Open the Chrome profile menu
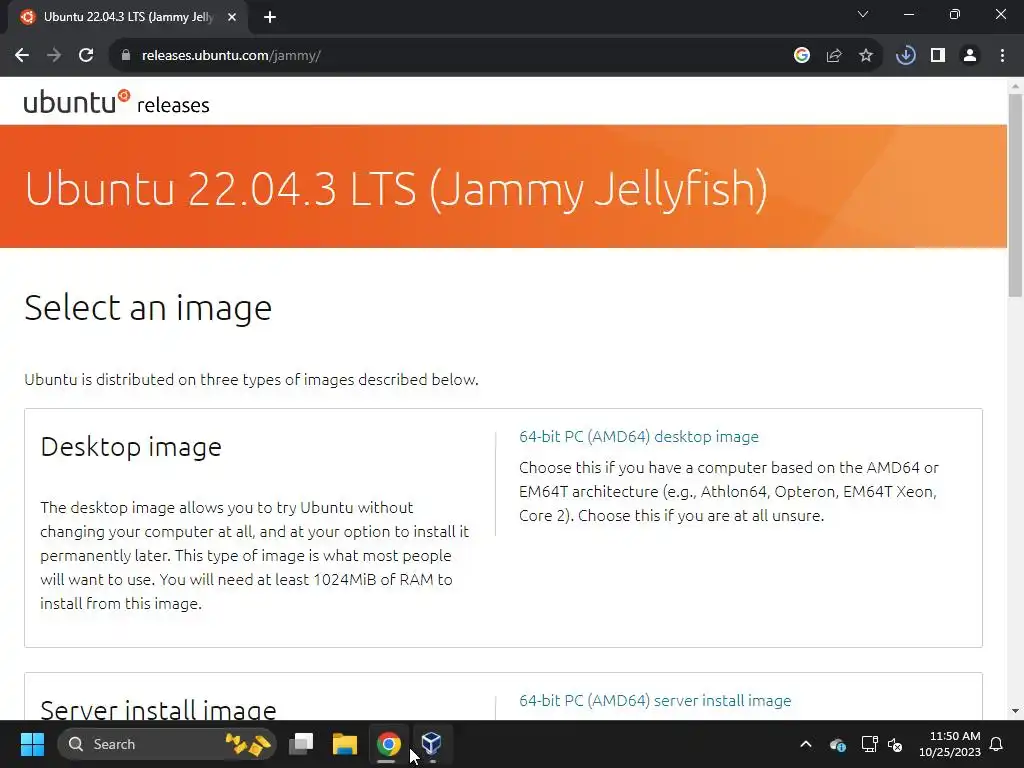1024x768 pixels. click(x=970, y=56)
